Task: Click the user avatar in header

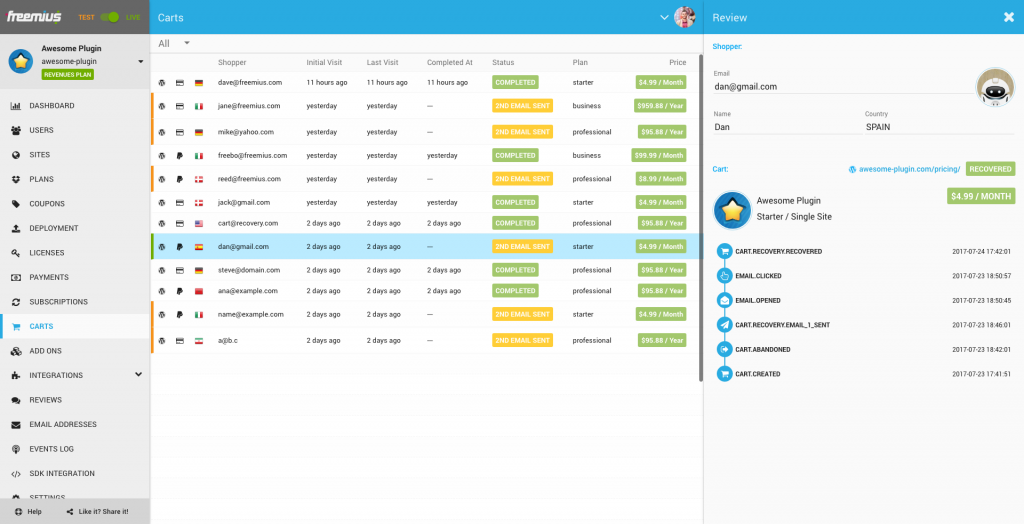Action: [684, 17]
